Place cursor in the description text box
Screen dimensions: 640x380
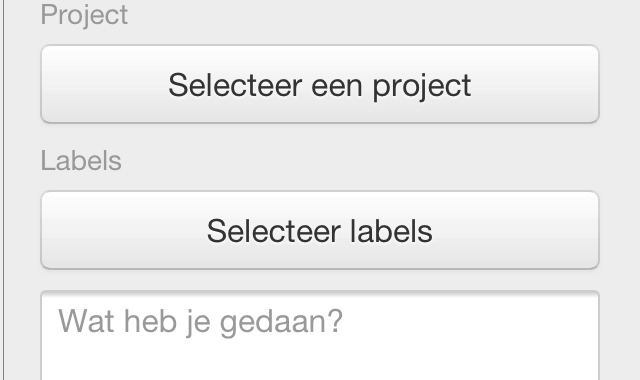pyautogui.click(x=320, y=336)
